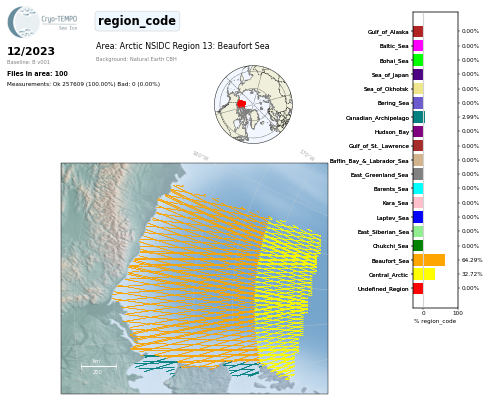The height and width of the screenshot is (410, 492).
Task: Click the yellow Central_Arctic legend bar
Action: coord(424,274)
